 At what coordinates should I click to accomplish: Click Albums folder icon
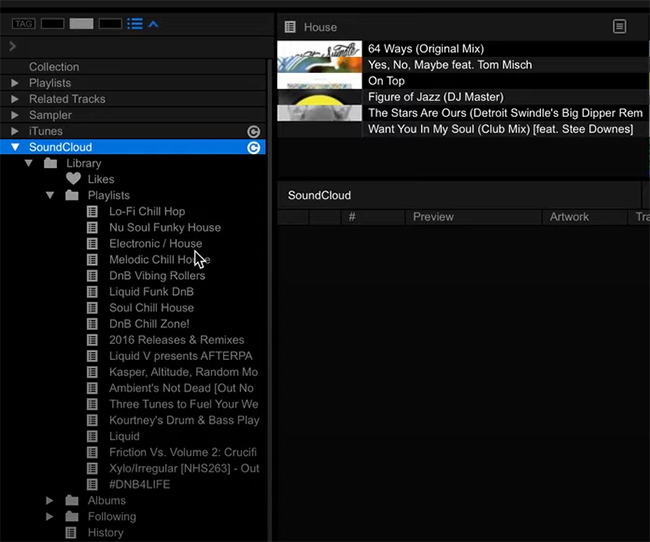click(x=72, y=500)
